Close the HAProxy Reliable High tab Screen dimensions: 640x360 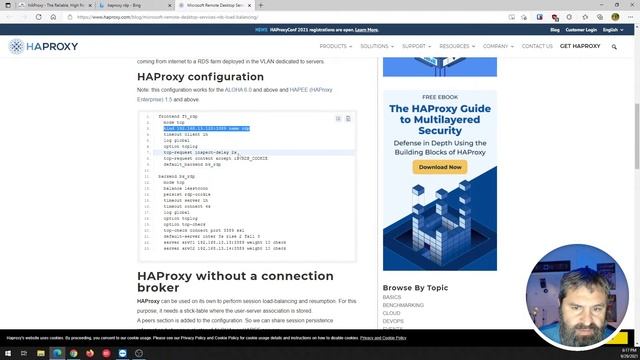tap(90, 5)
